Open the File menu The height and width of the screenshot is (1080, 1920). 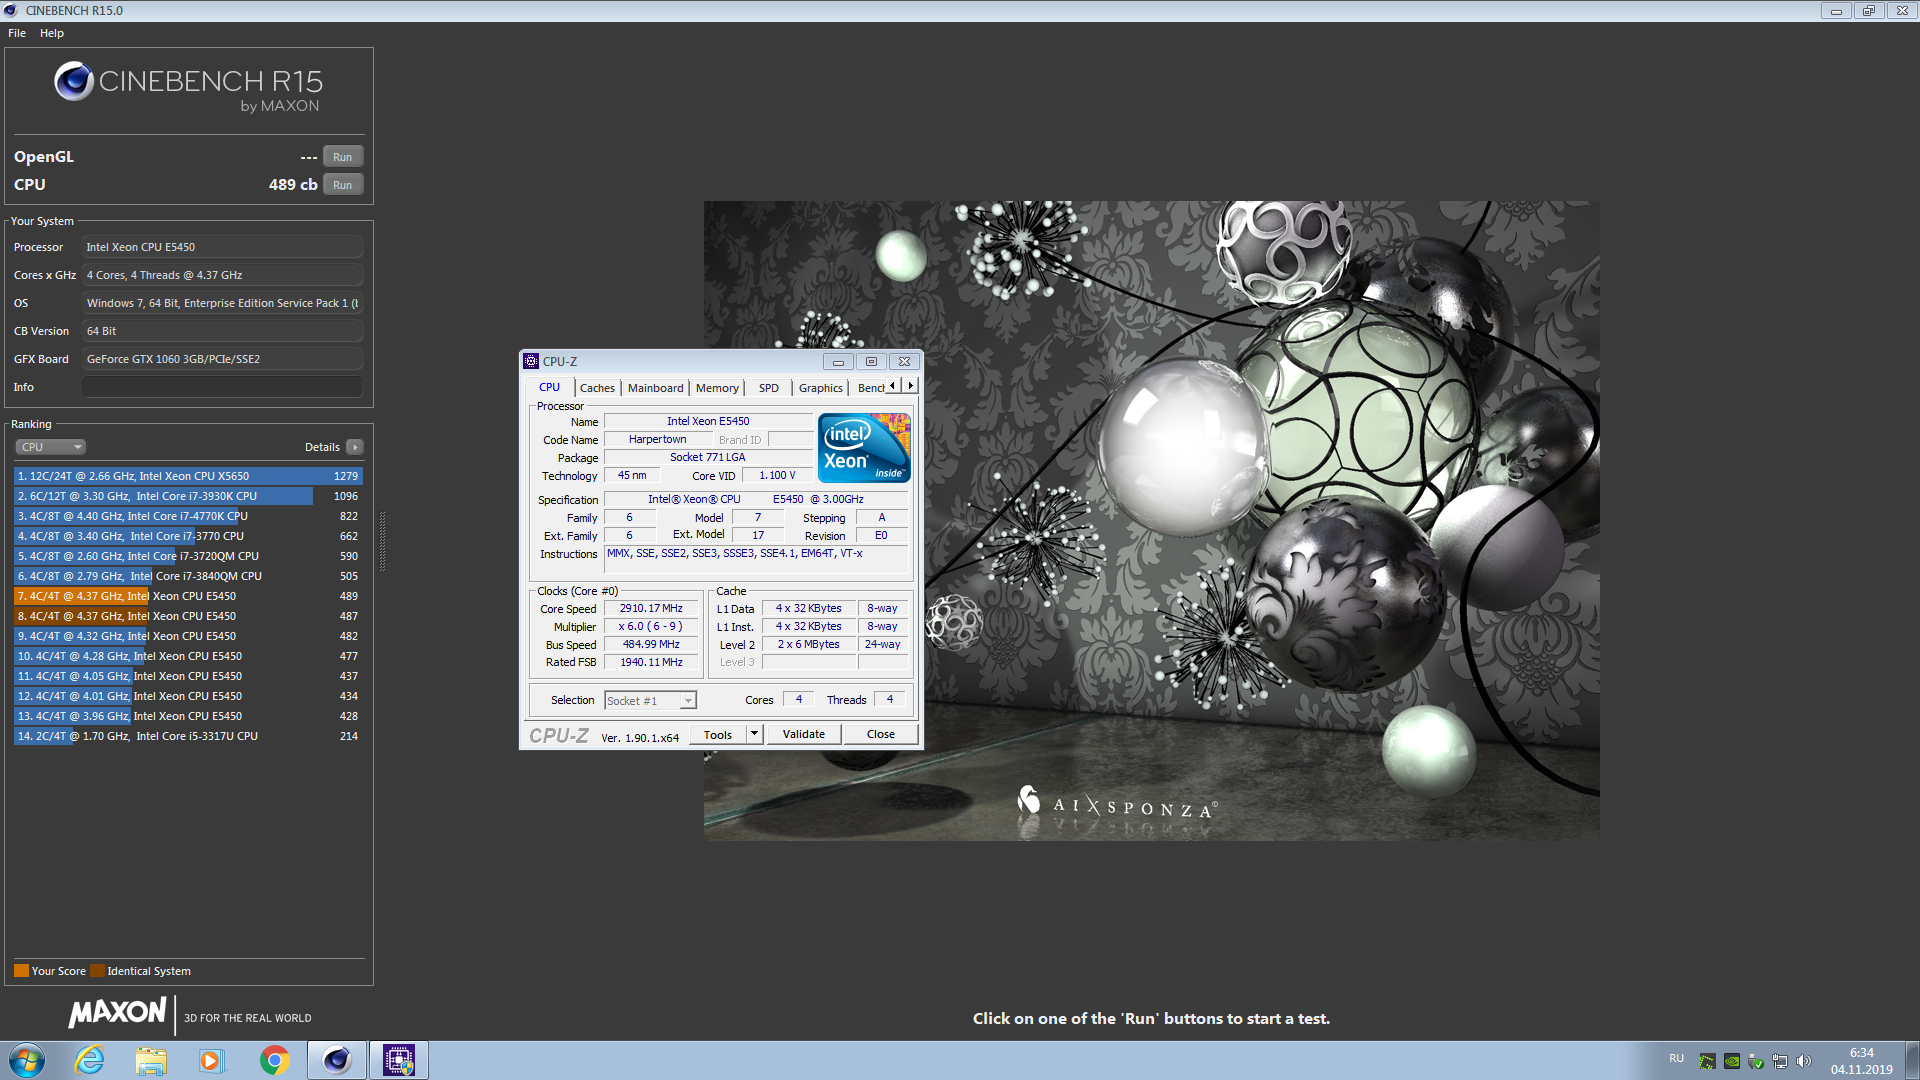[17, 33]
